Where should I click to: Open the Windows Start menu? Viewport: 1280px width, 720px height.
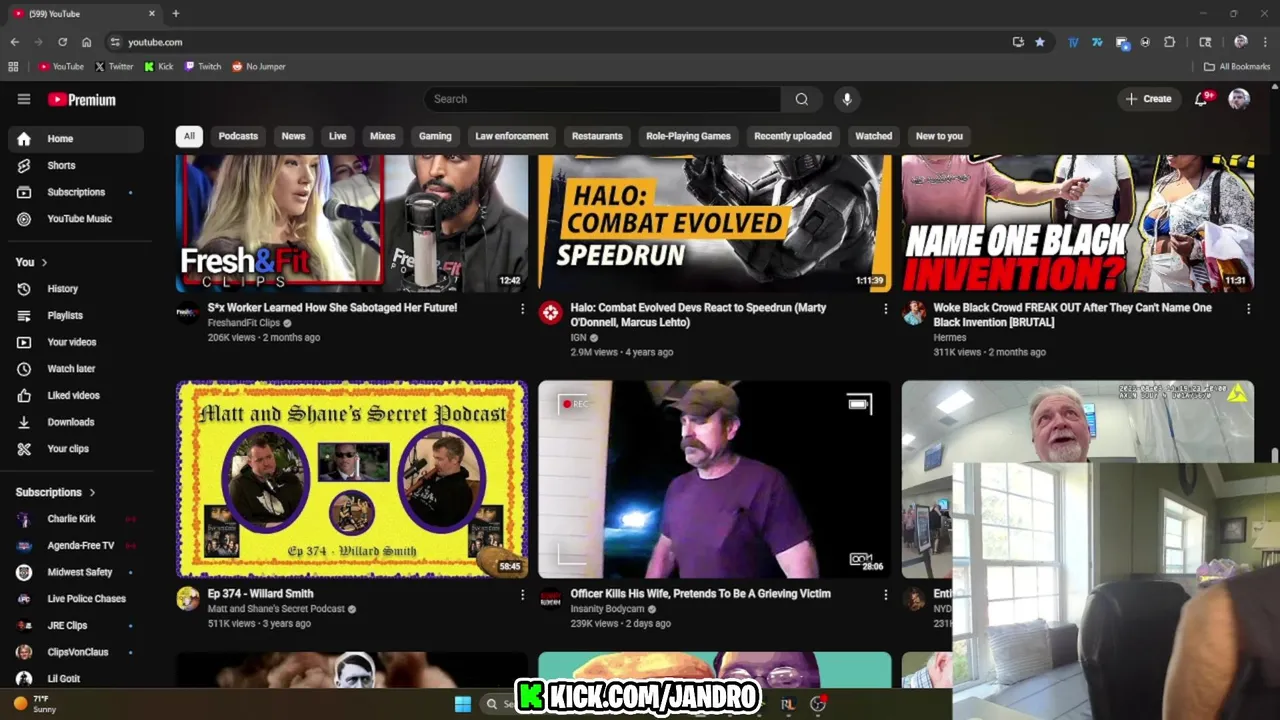[463, 704]
